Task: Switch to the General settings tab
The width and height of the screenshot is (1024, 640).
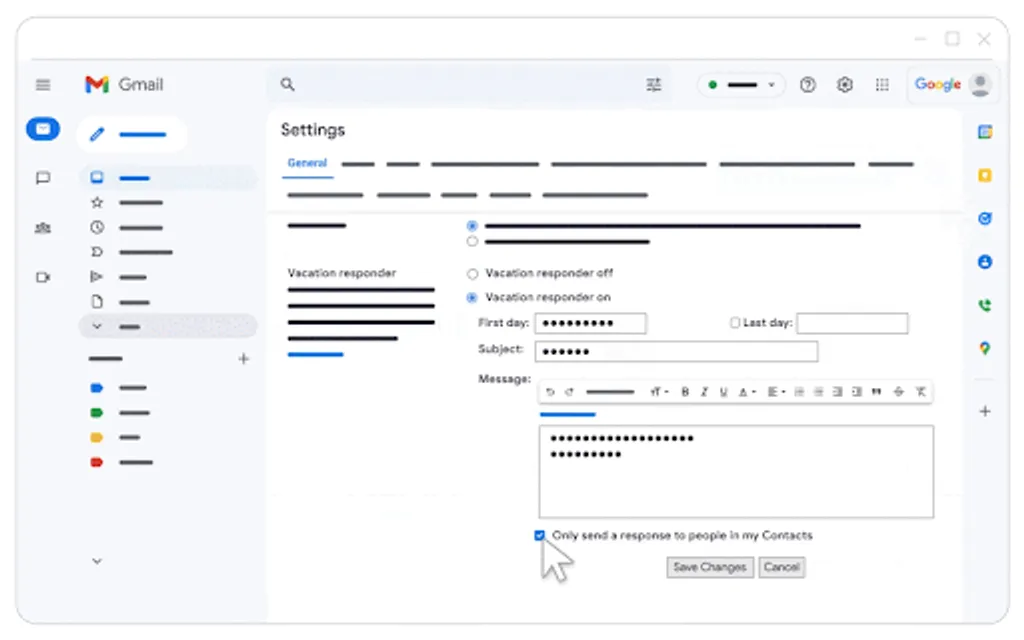Action: tap(307, 163)
